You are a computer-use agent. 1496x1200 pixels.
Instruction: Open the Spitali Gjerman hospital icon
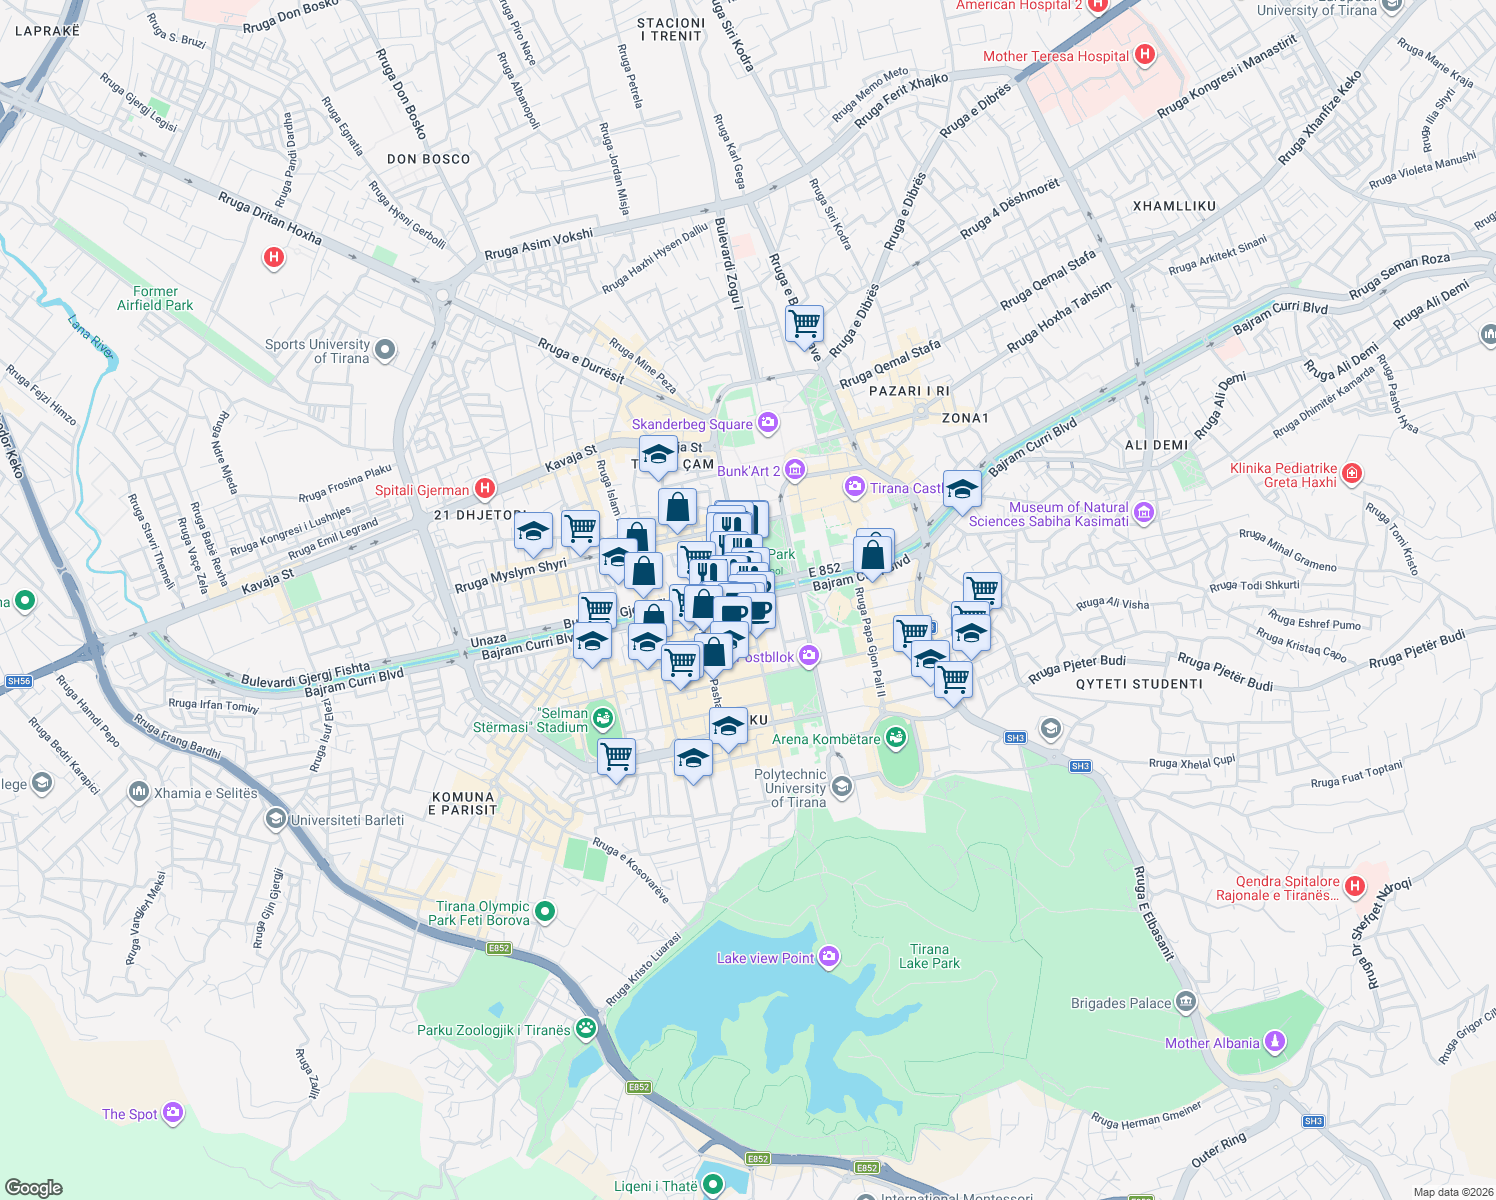coord(485,488)
